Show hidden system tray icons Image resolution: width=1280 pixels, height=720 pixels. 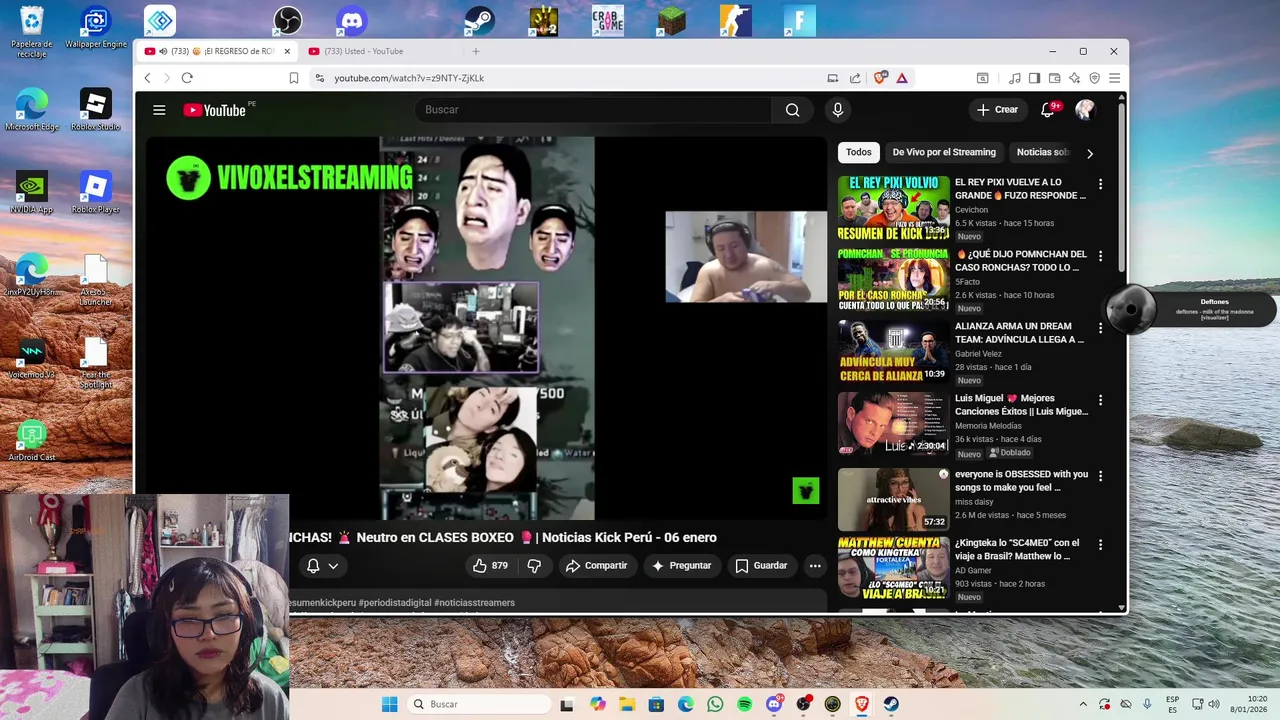click(1082, 704)
